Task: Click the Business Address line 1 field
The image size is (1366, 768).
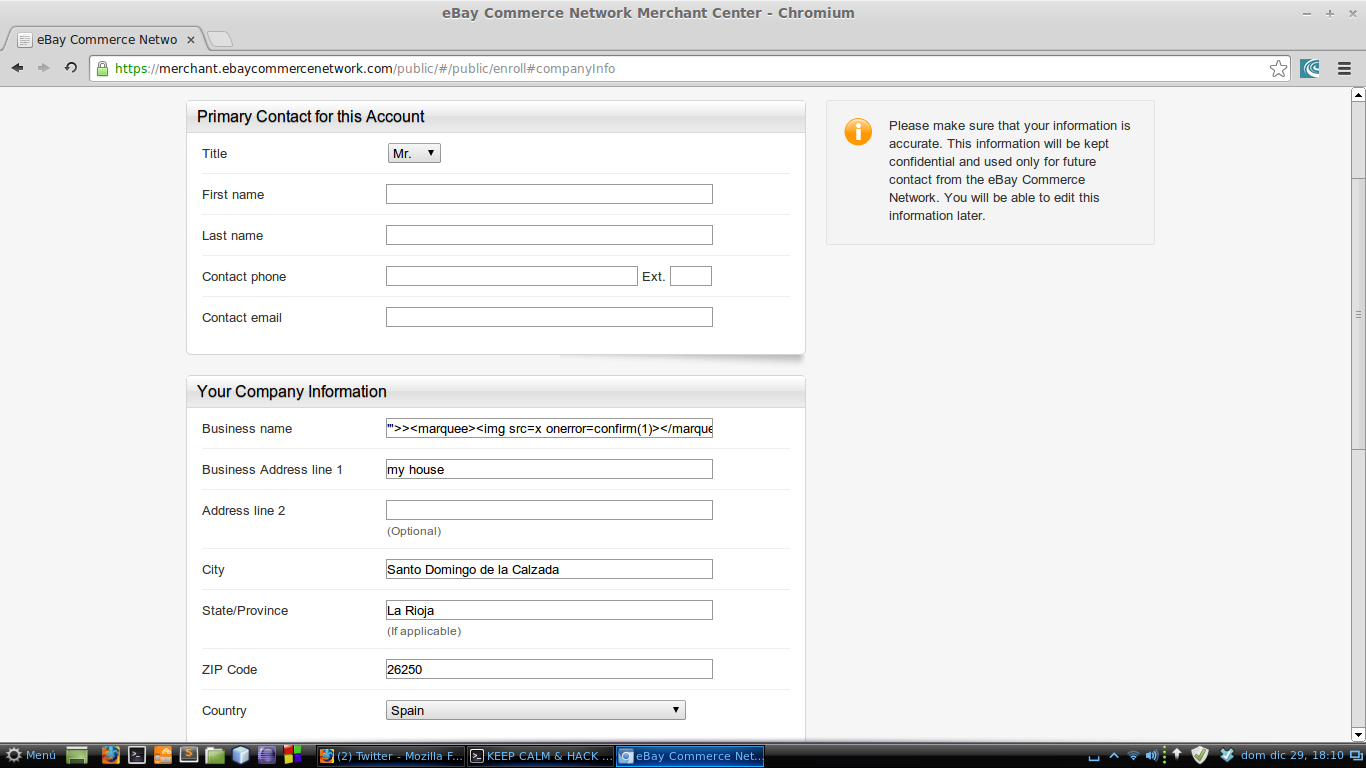Action: click(x=549, y=469)
